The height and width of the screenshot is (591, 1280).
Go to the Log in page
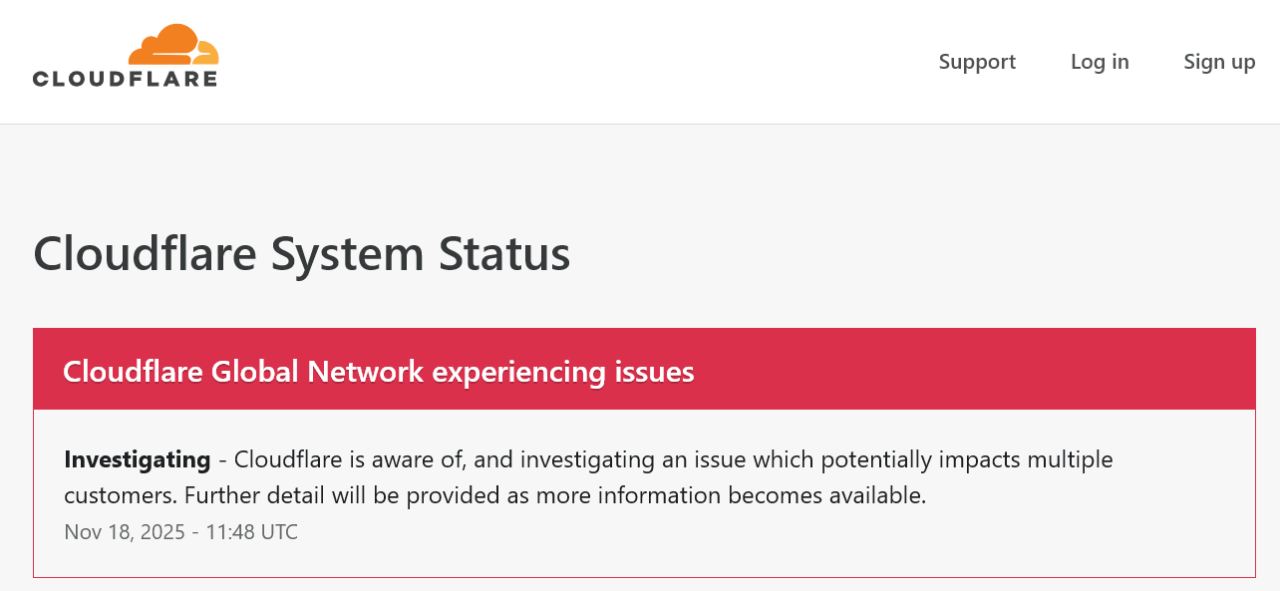tap(1099, 62)
